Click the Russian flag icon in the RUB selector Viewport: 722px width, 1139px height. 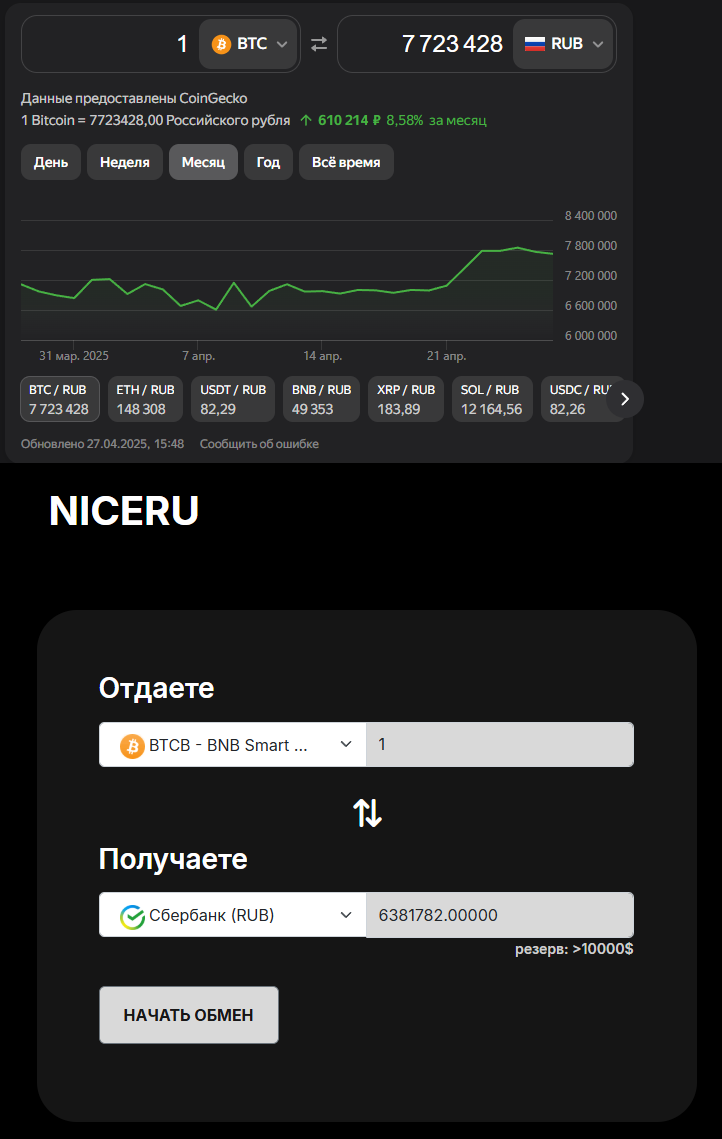click(x=535, y=44)
